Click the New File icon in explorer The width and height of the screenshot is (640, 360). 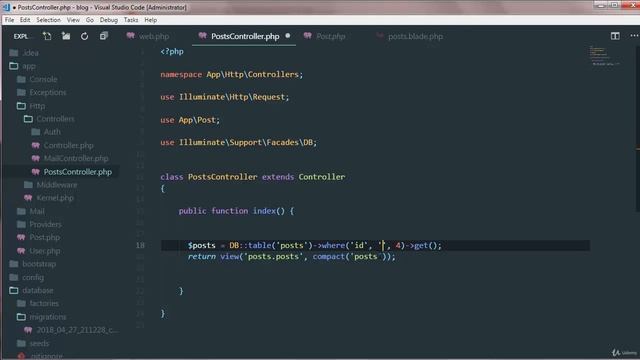click(x=47, y=36)
